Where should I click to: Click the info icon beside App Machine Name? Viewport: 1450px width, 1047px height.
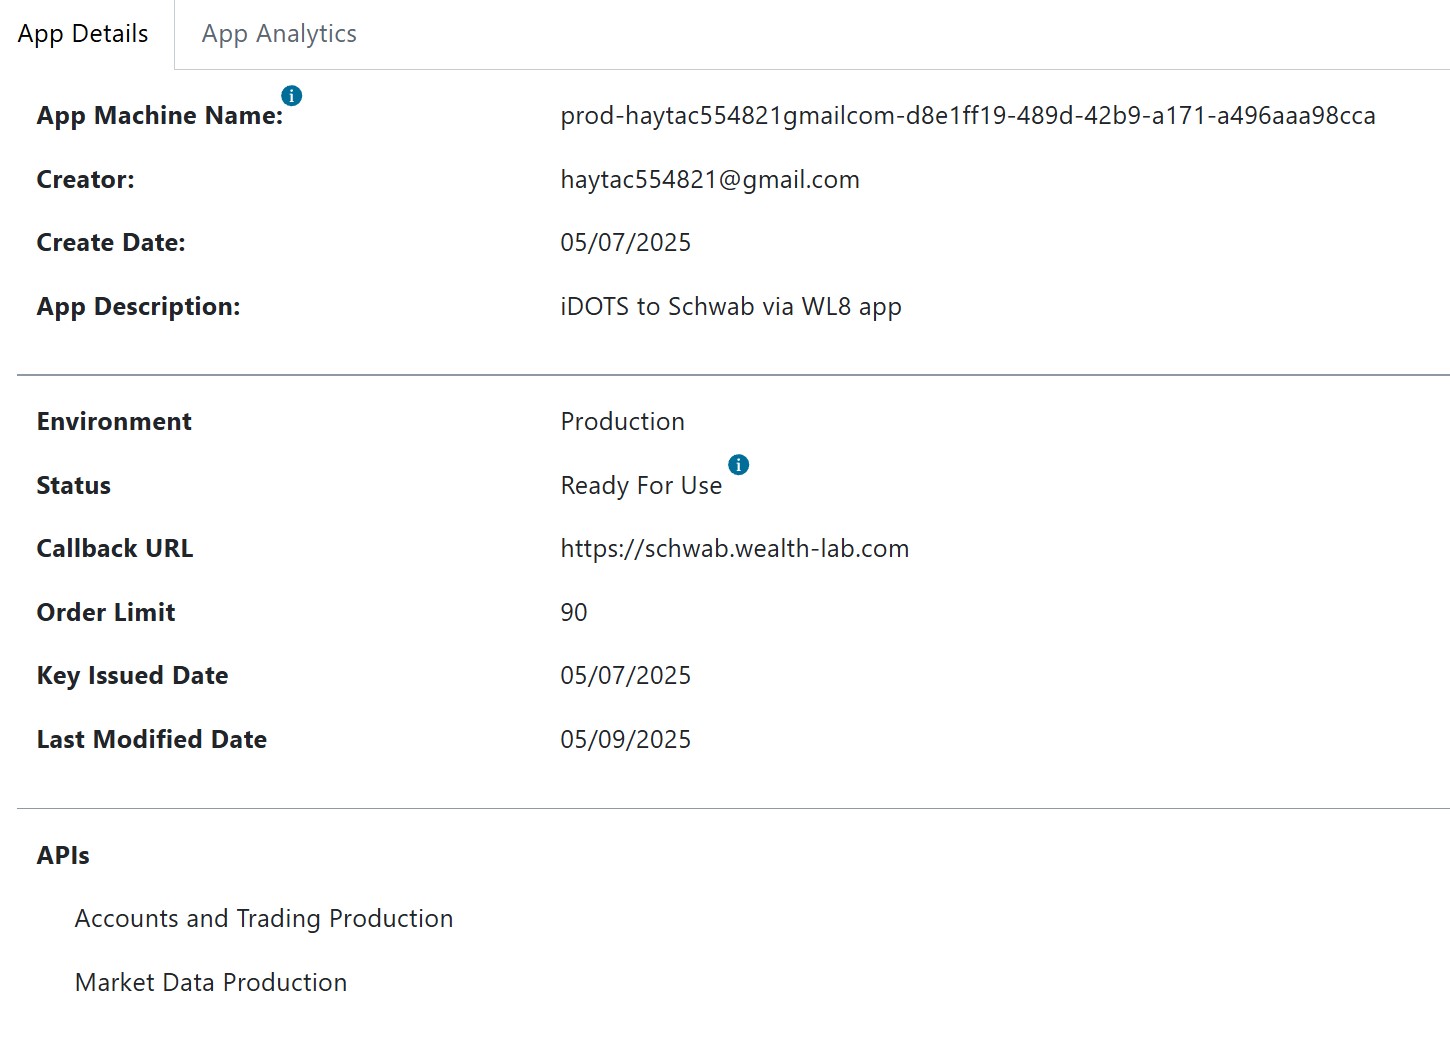tap(292, 96)
